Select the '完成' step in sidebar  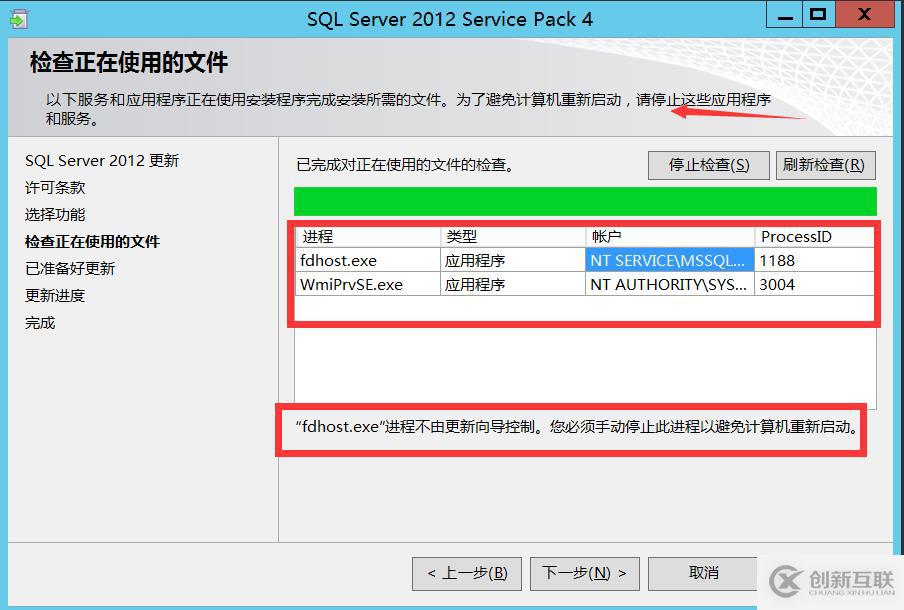click(x=40, y=322)
